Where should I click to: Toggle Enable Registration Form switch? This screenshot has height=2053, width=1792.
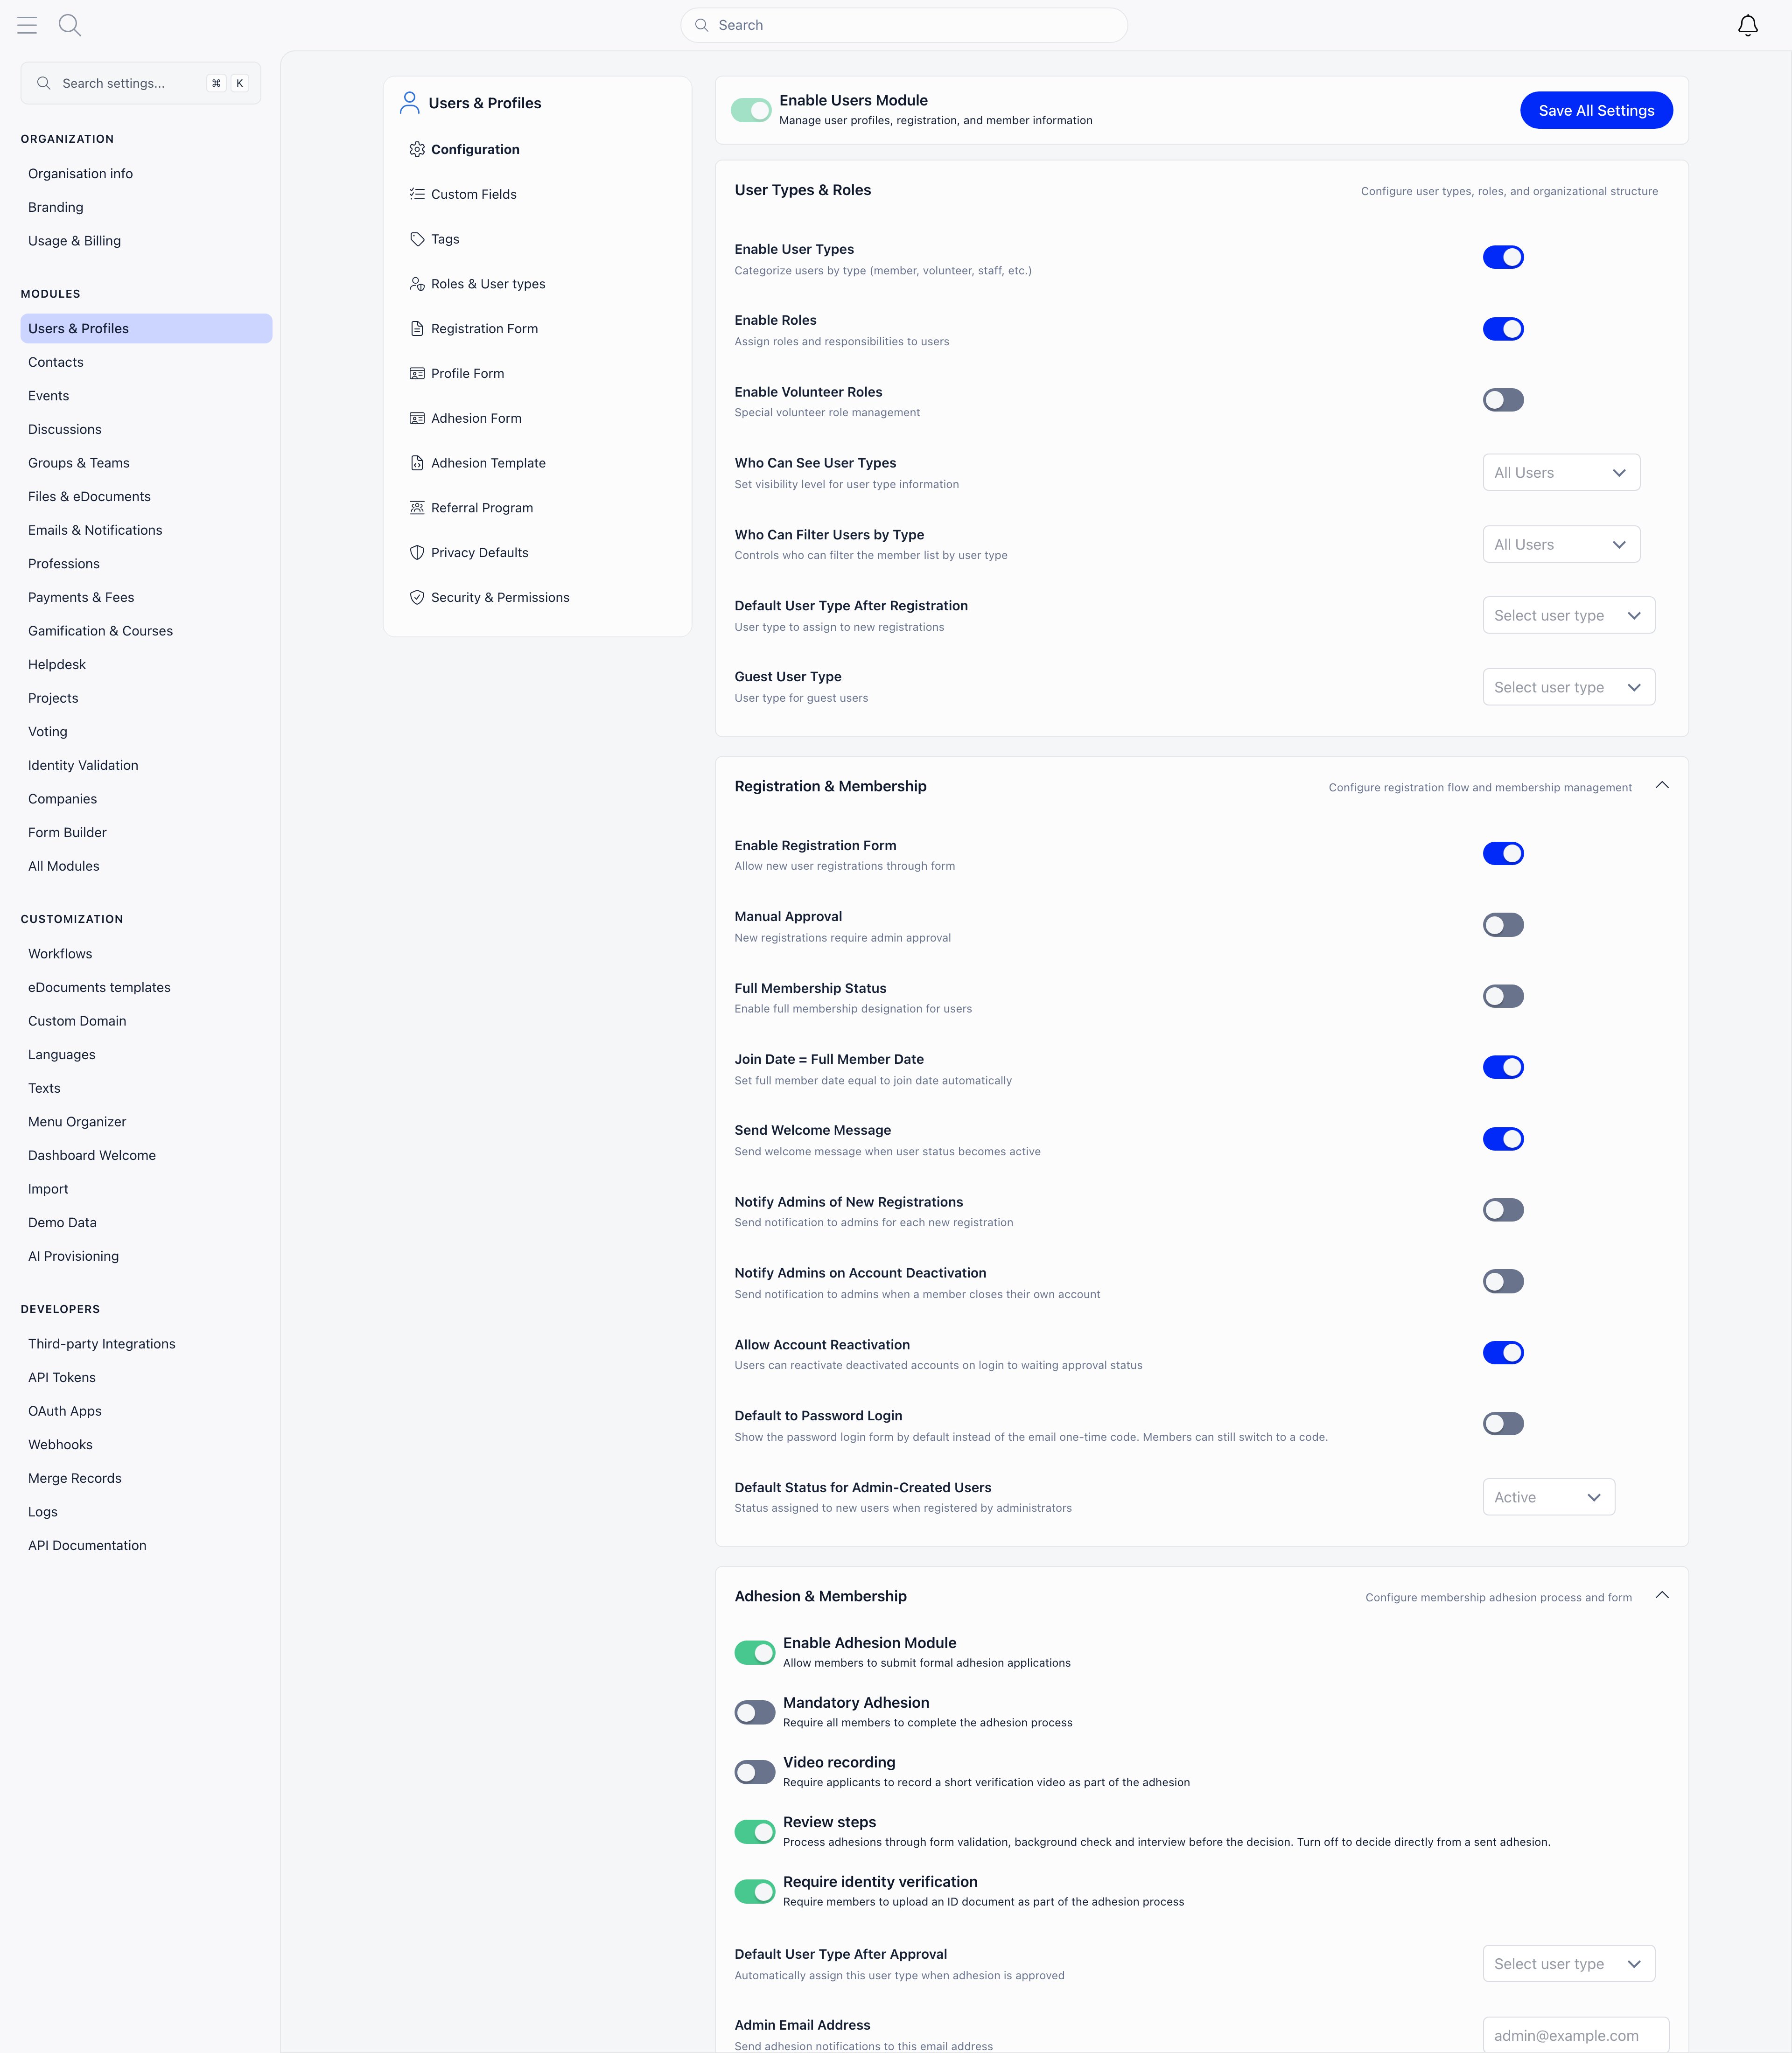[x=1503, y=853]
